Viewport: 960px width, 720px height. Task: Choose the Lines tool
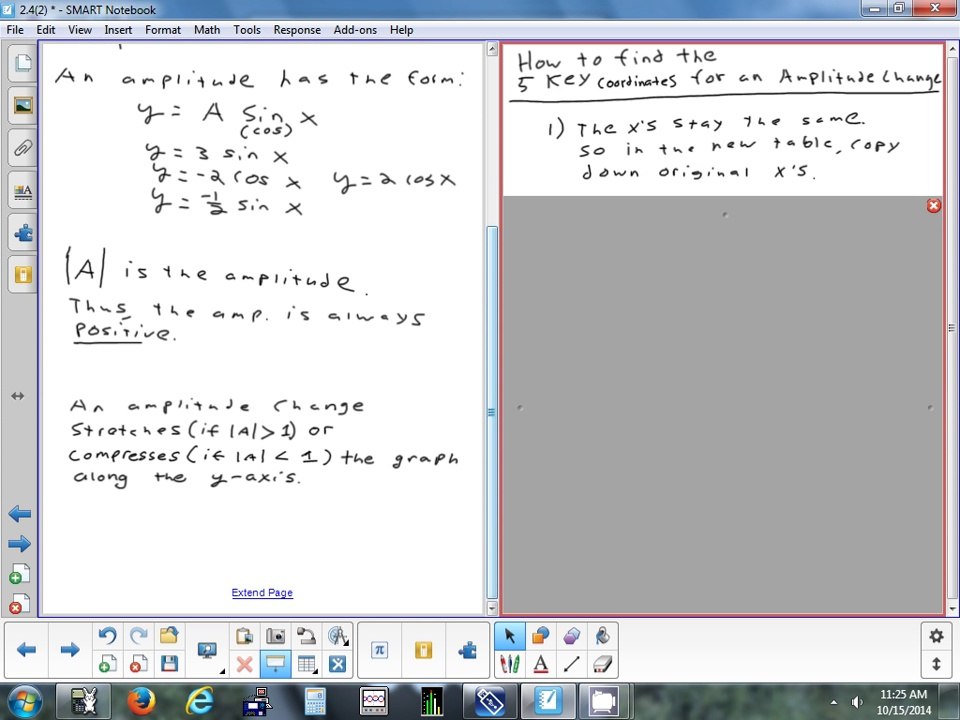click(x=572, y=664)
